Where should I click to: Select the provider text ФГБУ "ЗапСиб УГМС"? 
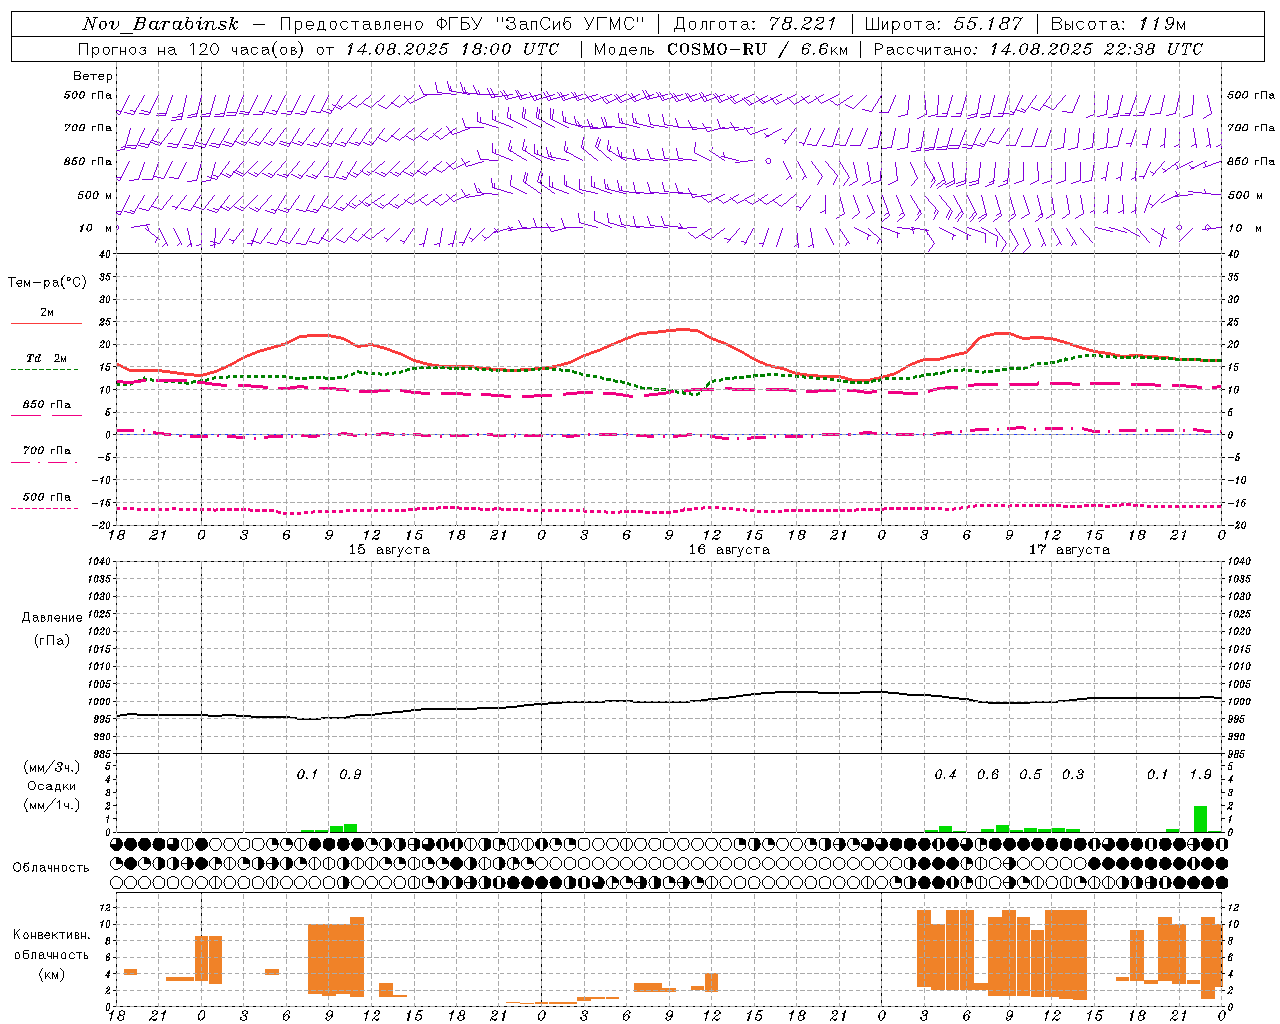coord(541,24)
